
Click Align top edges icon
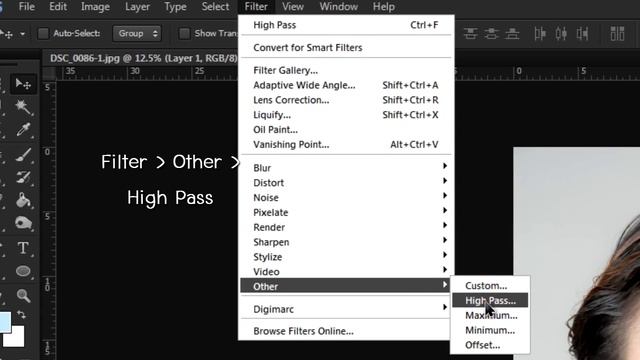(x=471, y=33)
